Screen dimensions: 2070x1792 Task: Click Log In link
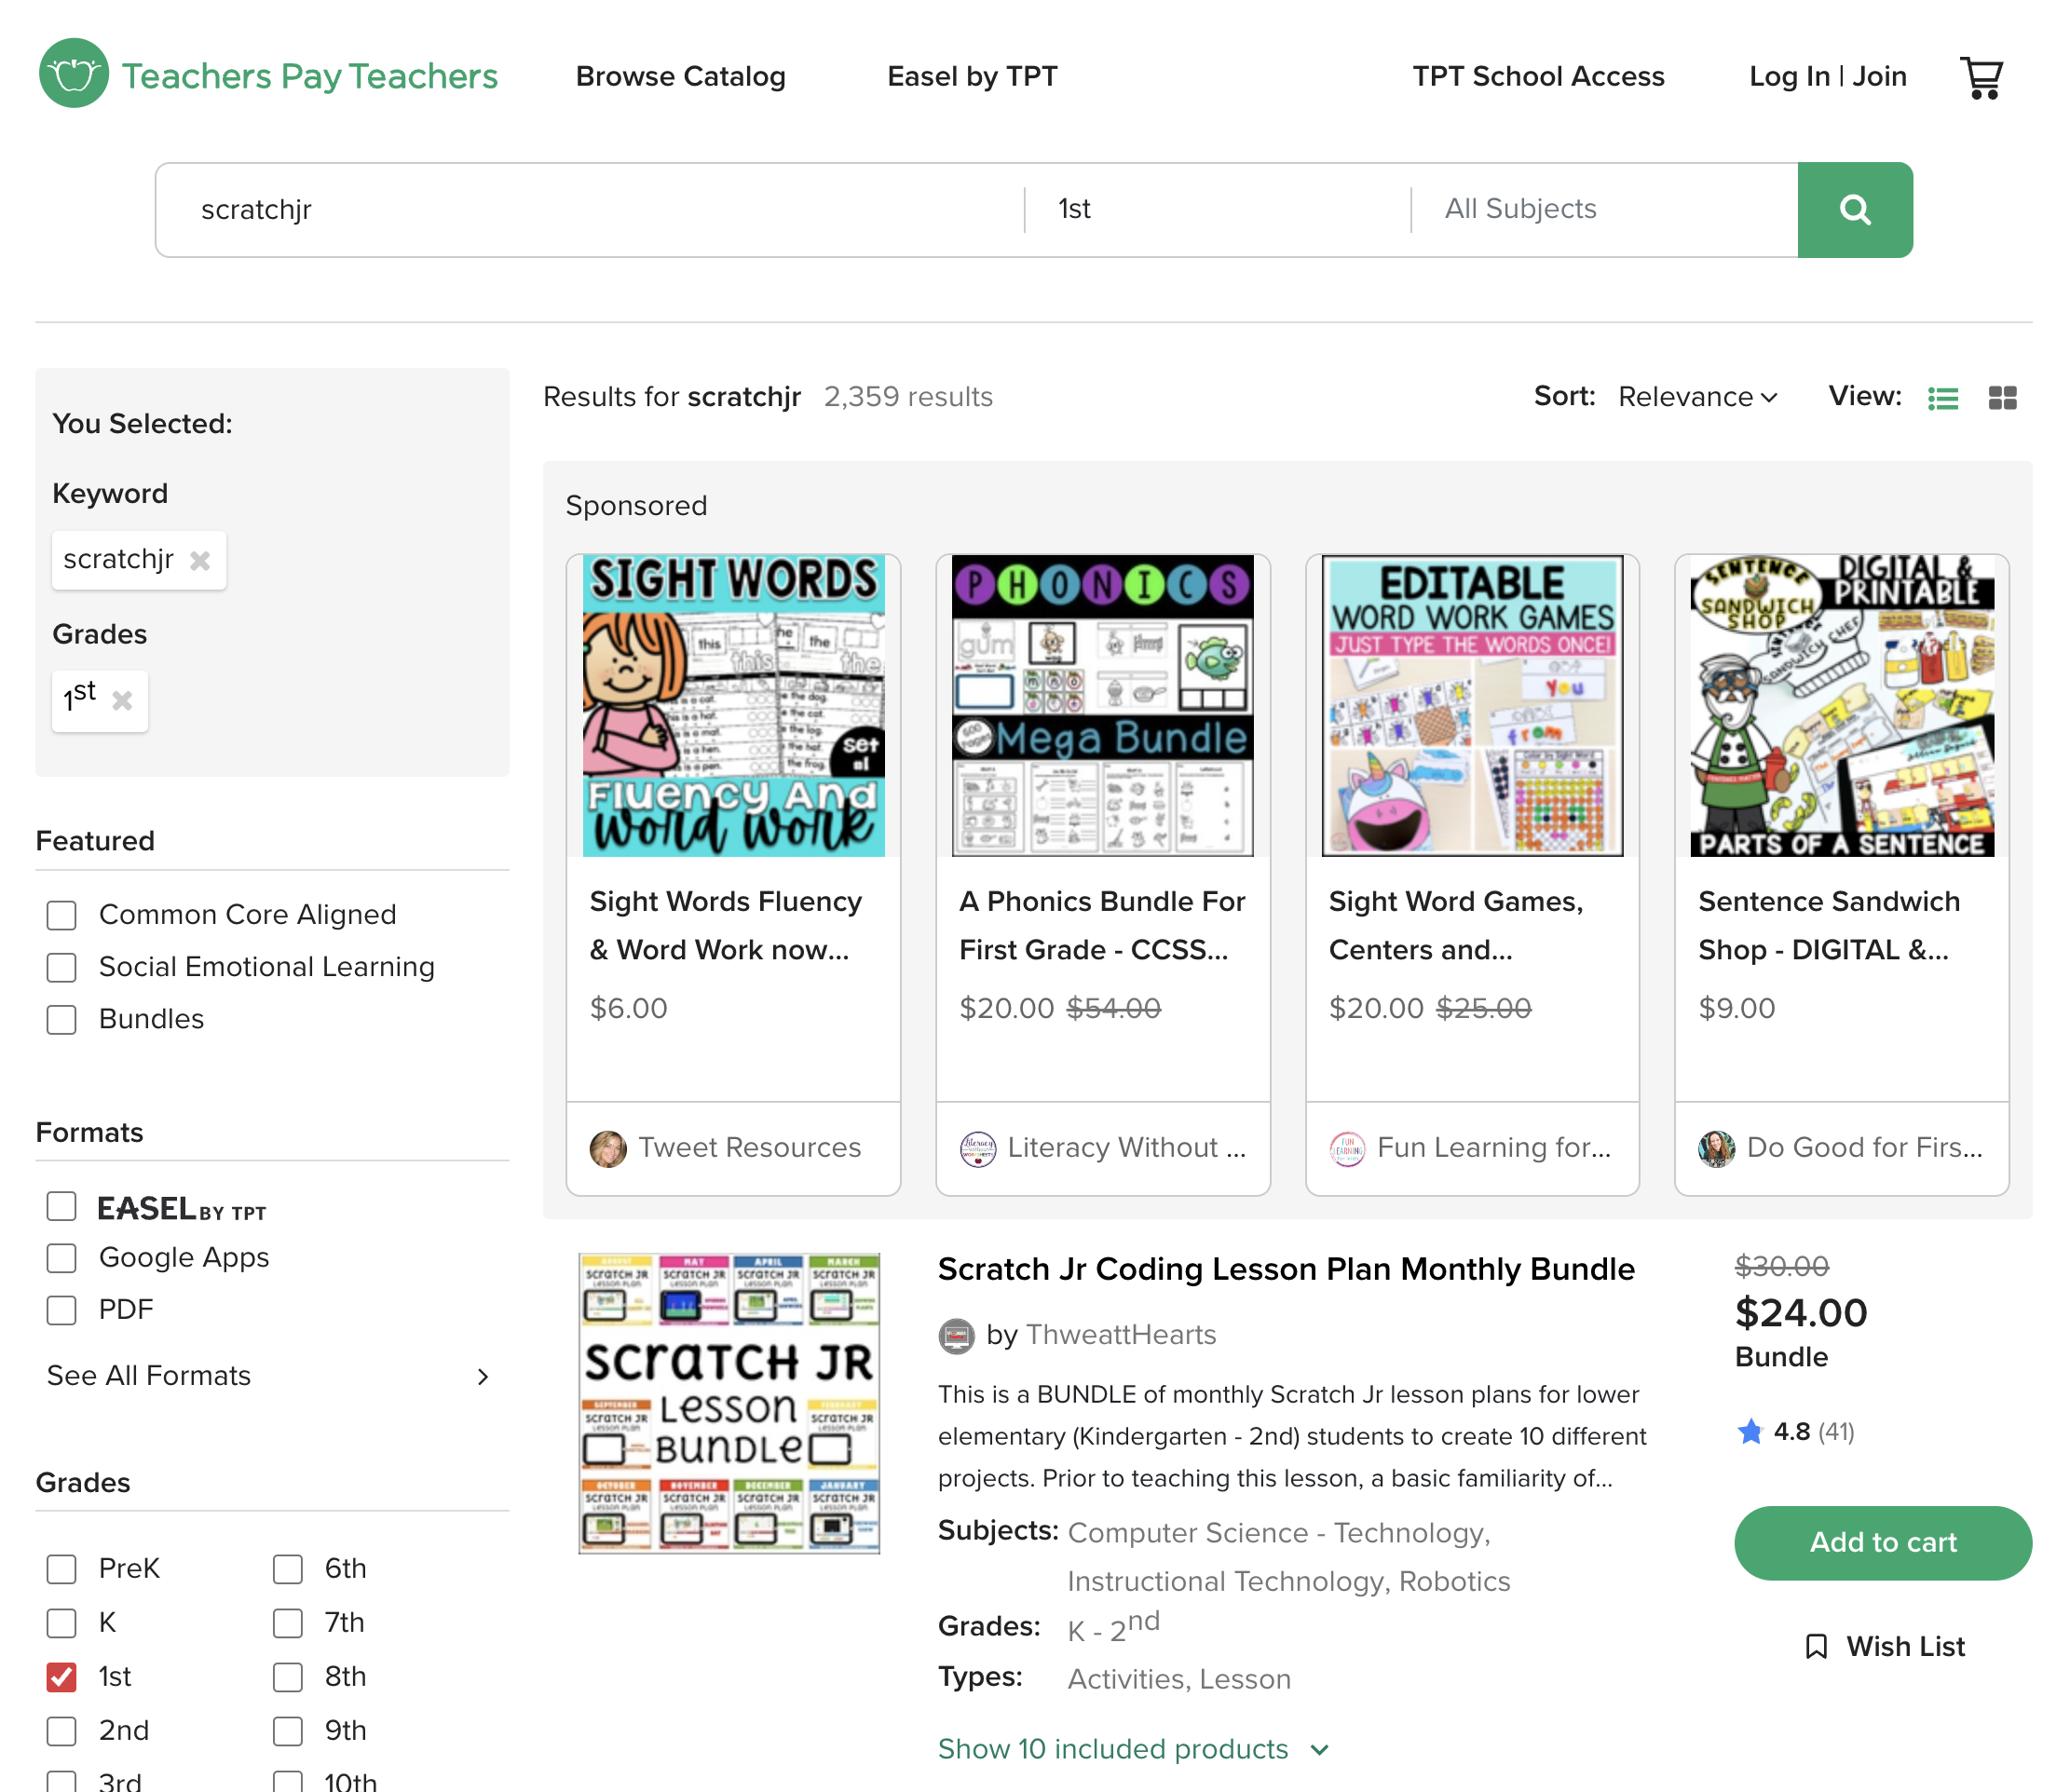coord(1789,76)
